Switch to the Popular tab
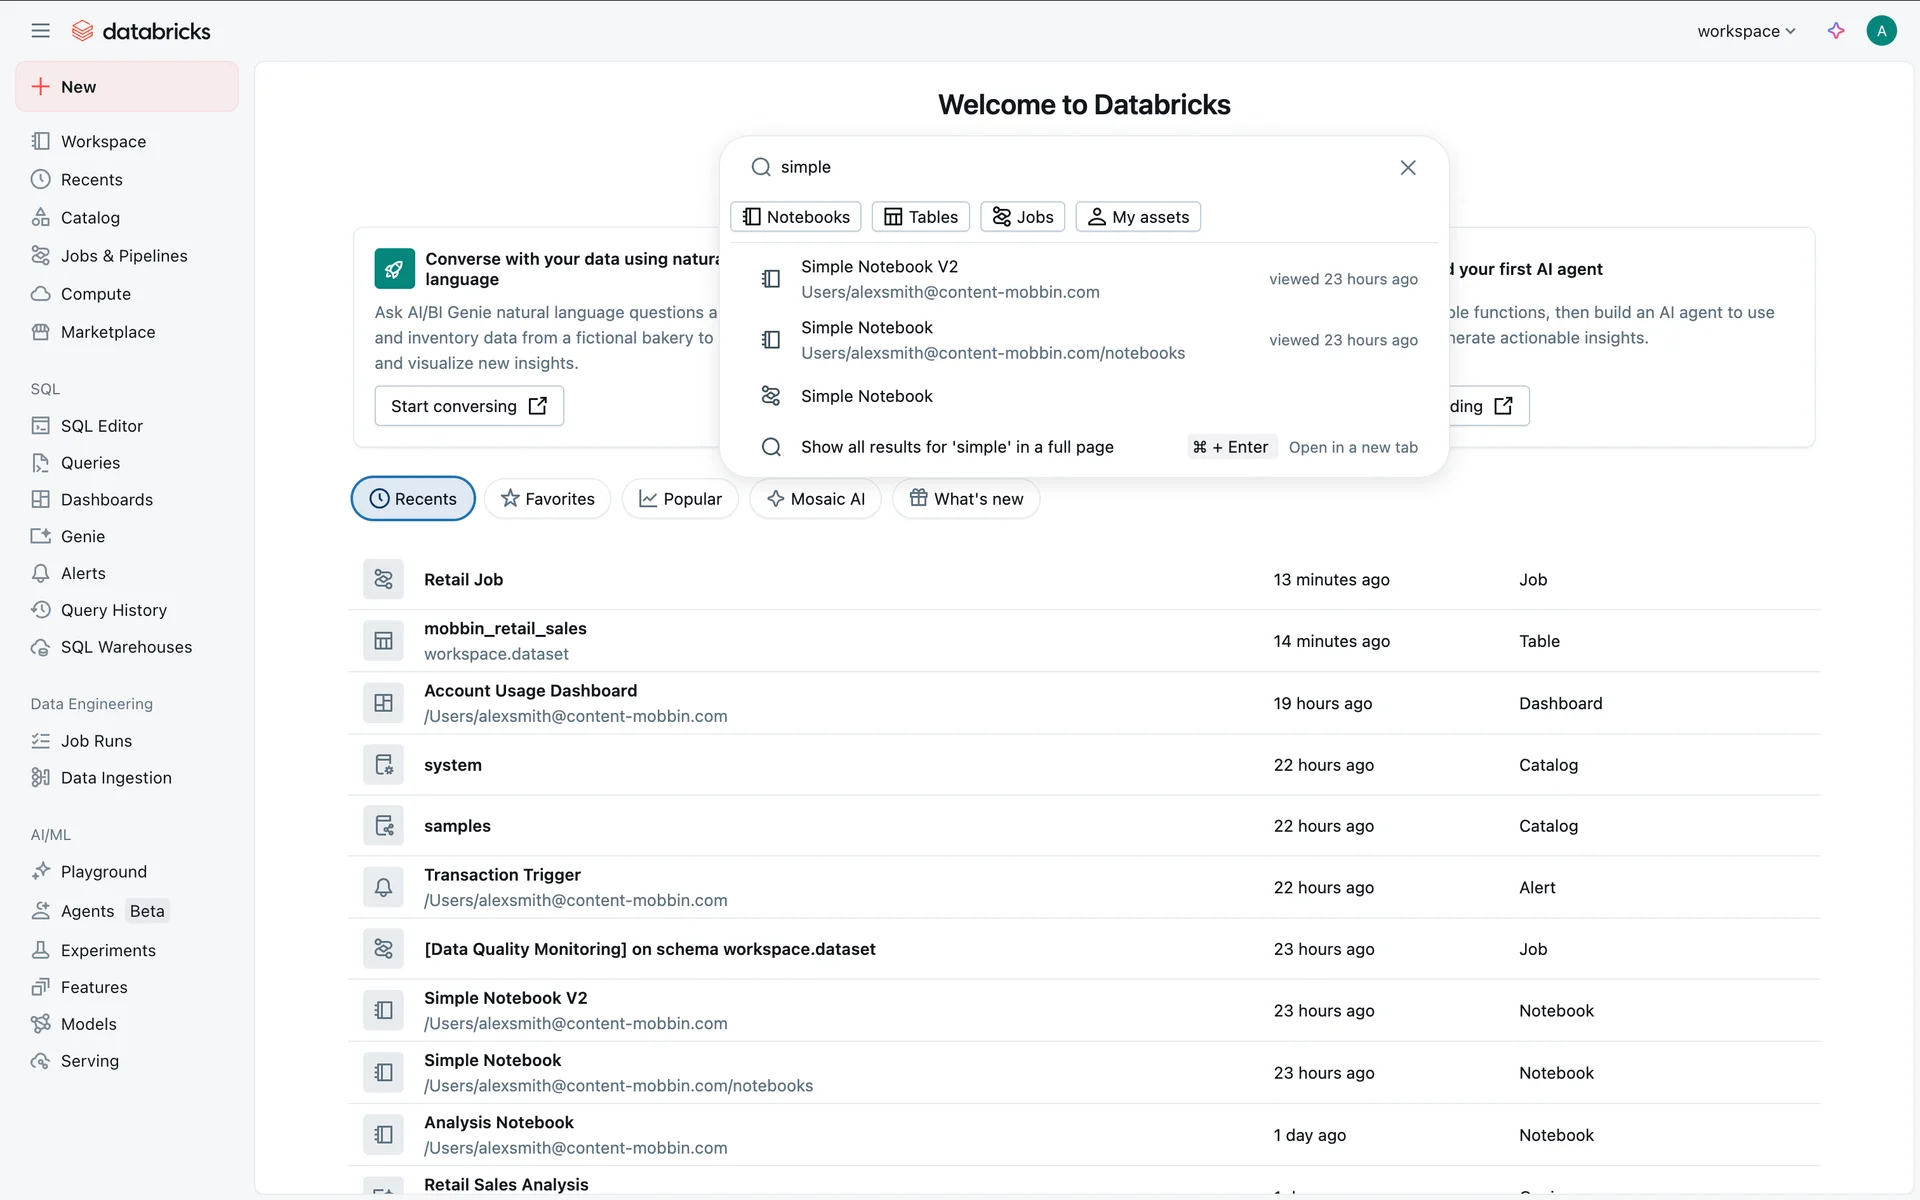 pos(680,499)
